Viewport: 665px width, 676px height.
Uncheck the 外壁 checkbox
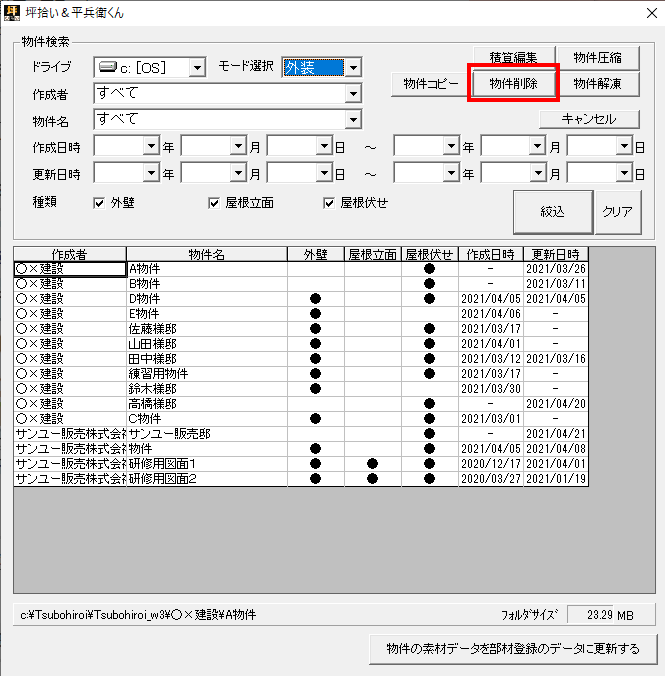pyautogui.click(x=99, y=203)
